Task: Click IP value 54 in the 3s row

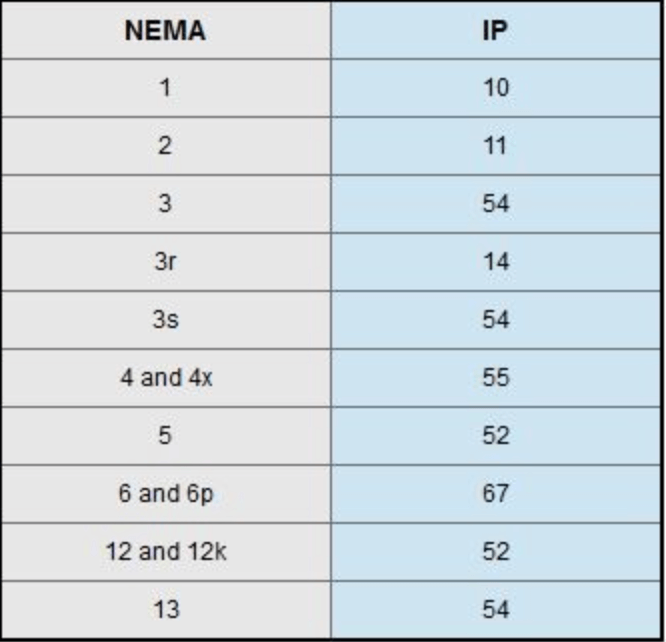Action: (x=495, y=320)
